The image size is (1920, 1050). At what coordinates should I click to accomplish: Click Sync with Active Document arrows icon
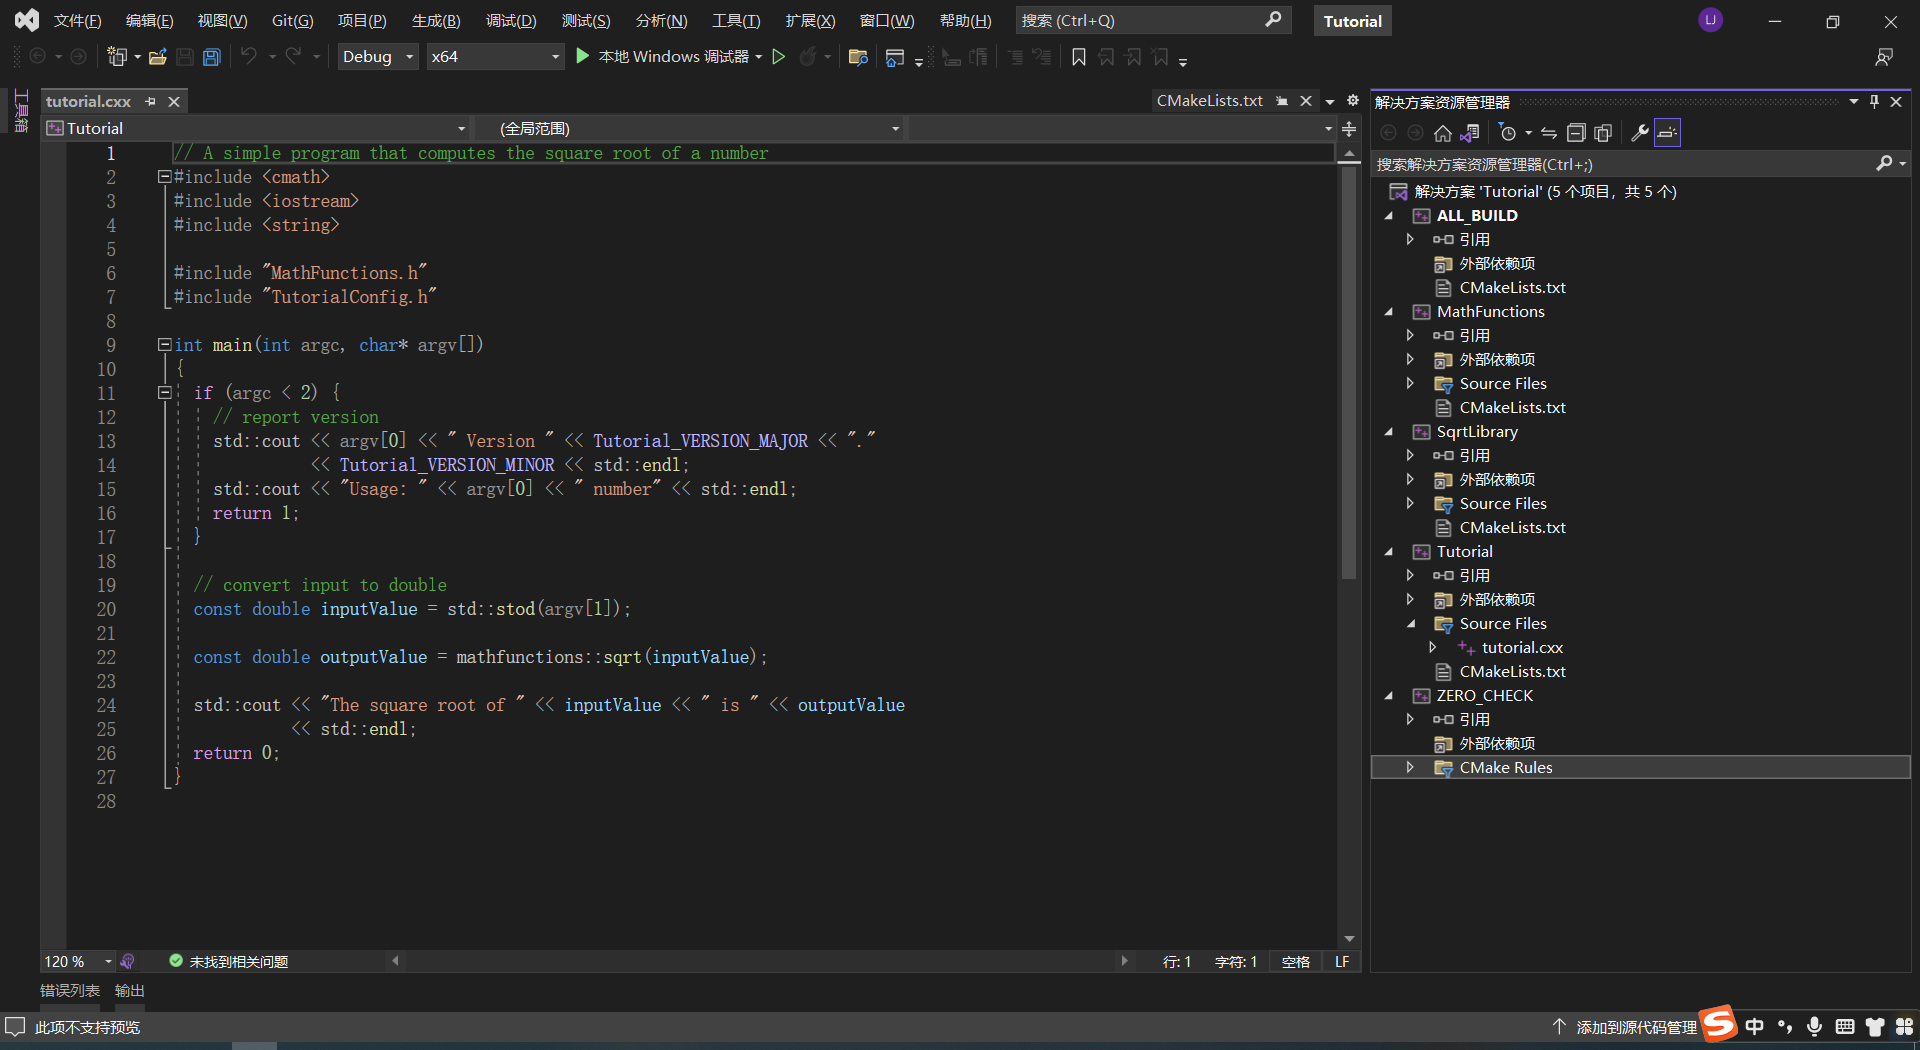click(x=1549, y=133)
